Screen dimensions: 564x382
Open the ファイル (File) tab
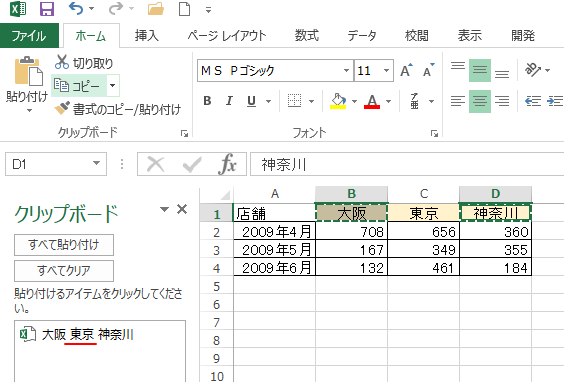(x=29, y=36)
